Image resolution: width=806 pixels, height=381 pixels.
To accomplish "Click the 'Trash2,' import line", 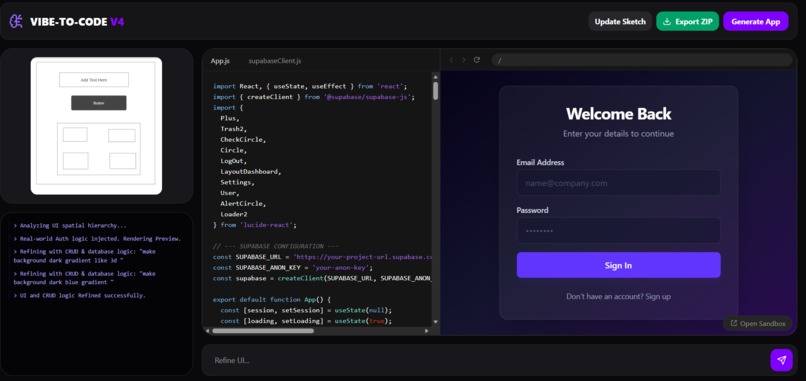I will (x=234, y=129).
